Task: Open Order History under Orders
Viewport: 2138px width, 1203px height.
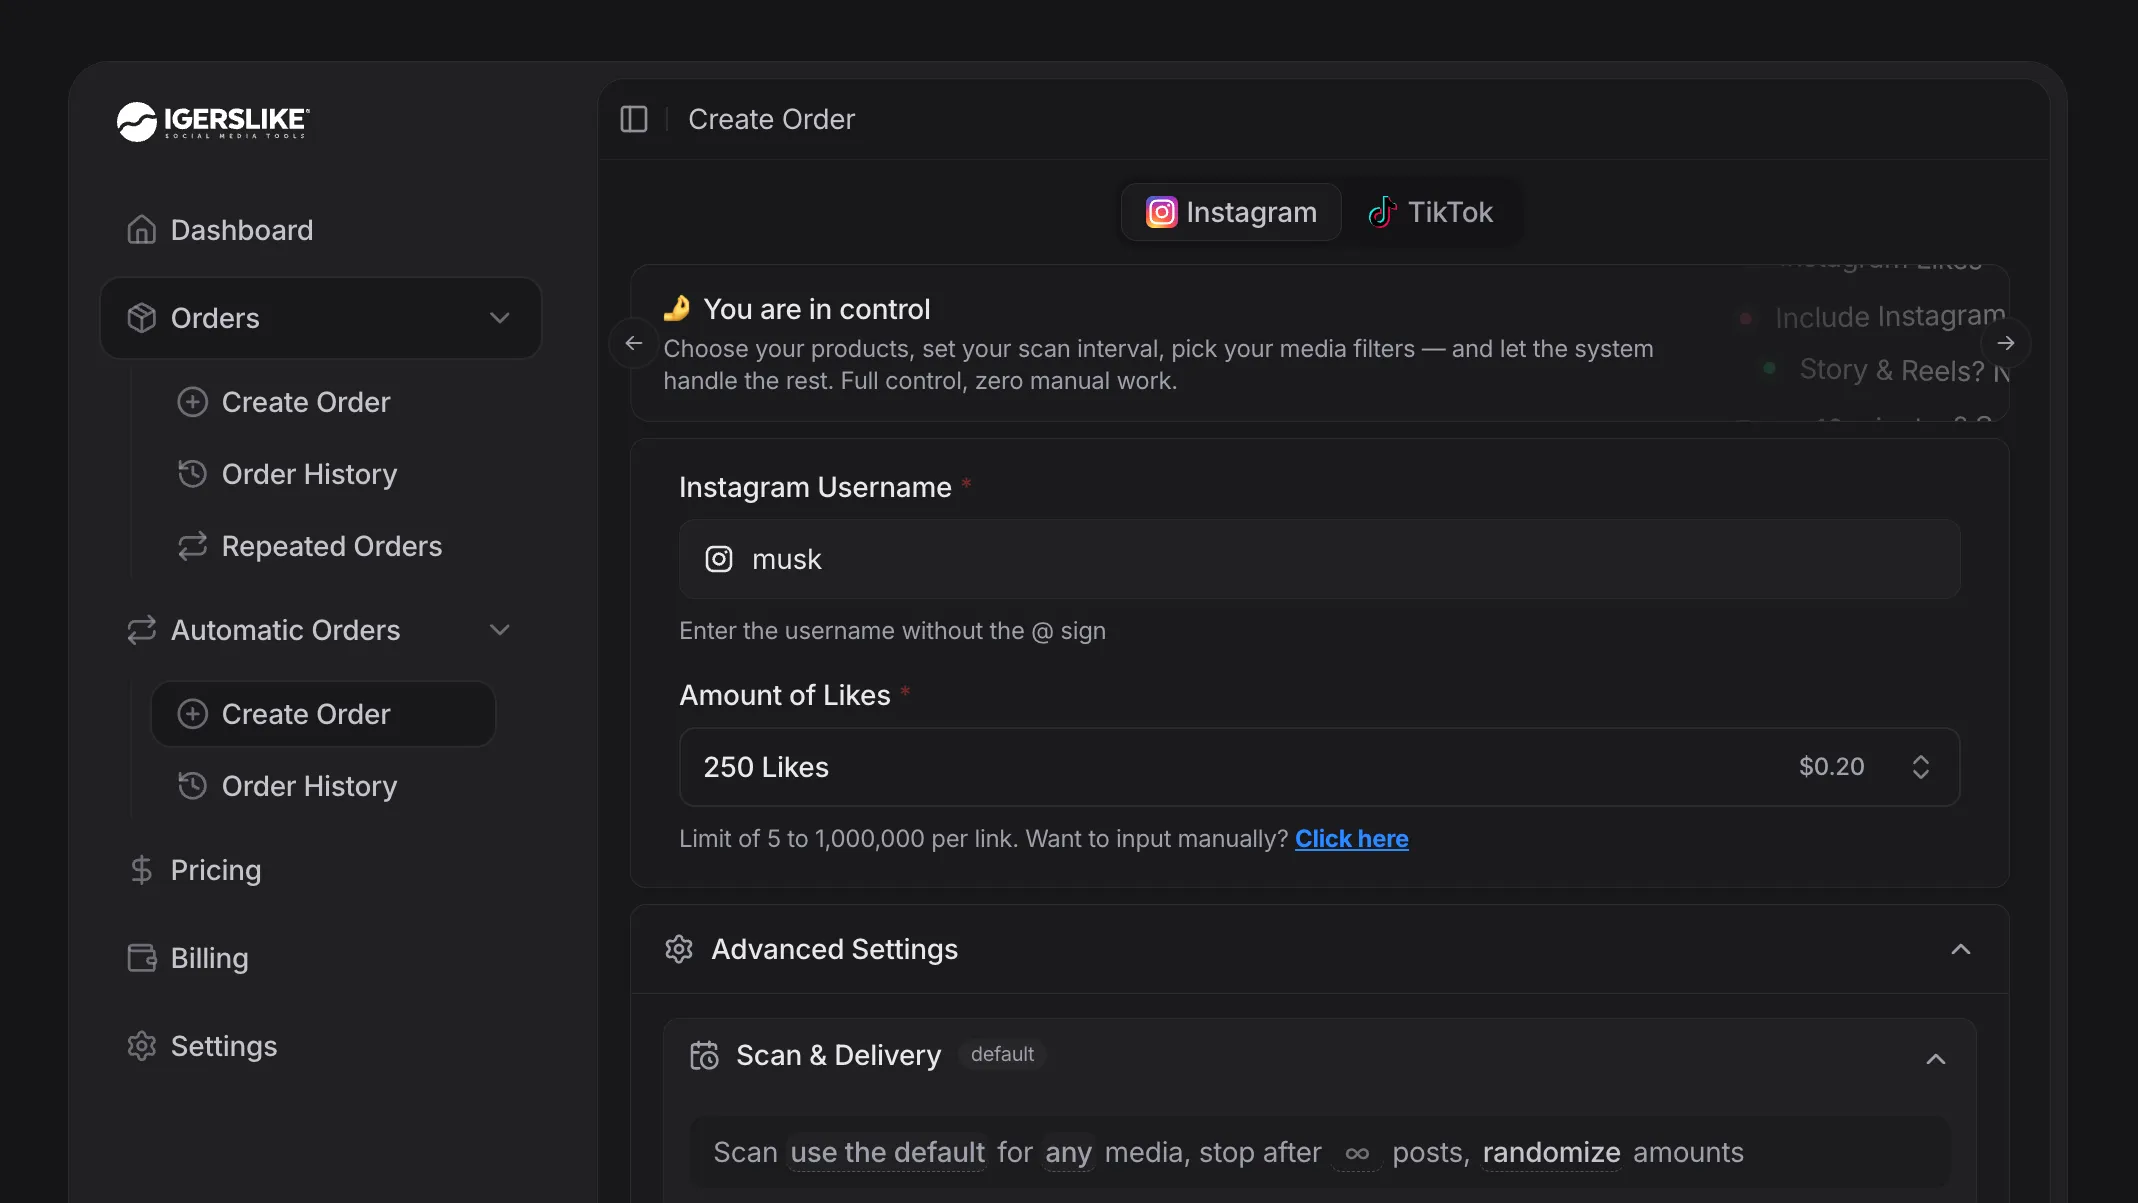Action: click(324, 474)
